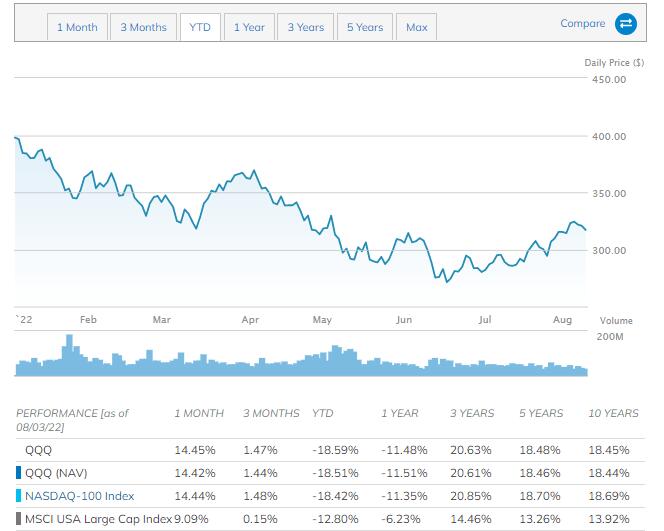Click the 10 YEARS column header

(x=613, y=413)
